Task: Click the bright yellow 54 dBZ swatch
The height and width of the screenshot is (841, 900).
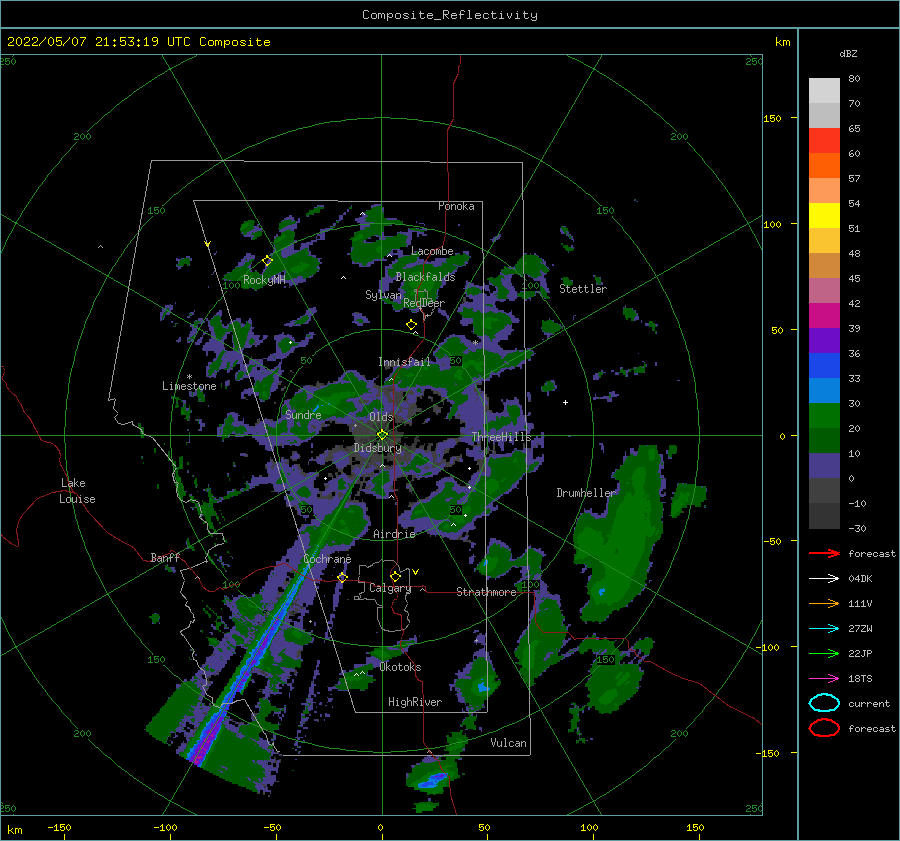Action: tap(824, 215)
